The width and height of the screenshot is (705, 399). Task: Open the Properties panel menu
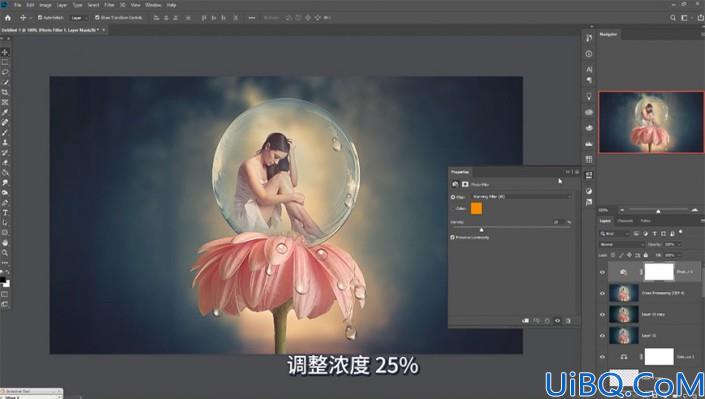coord(577,172)
